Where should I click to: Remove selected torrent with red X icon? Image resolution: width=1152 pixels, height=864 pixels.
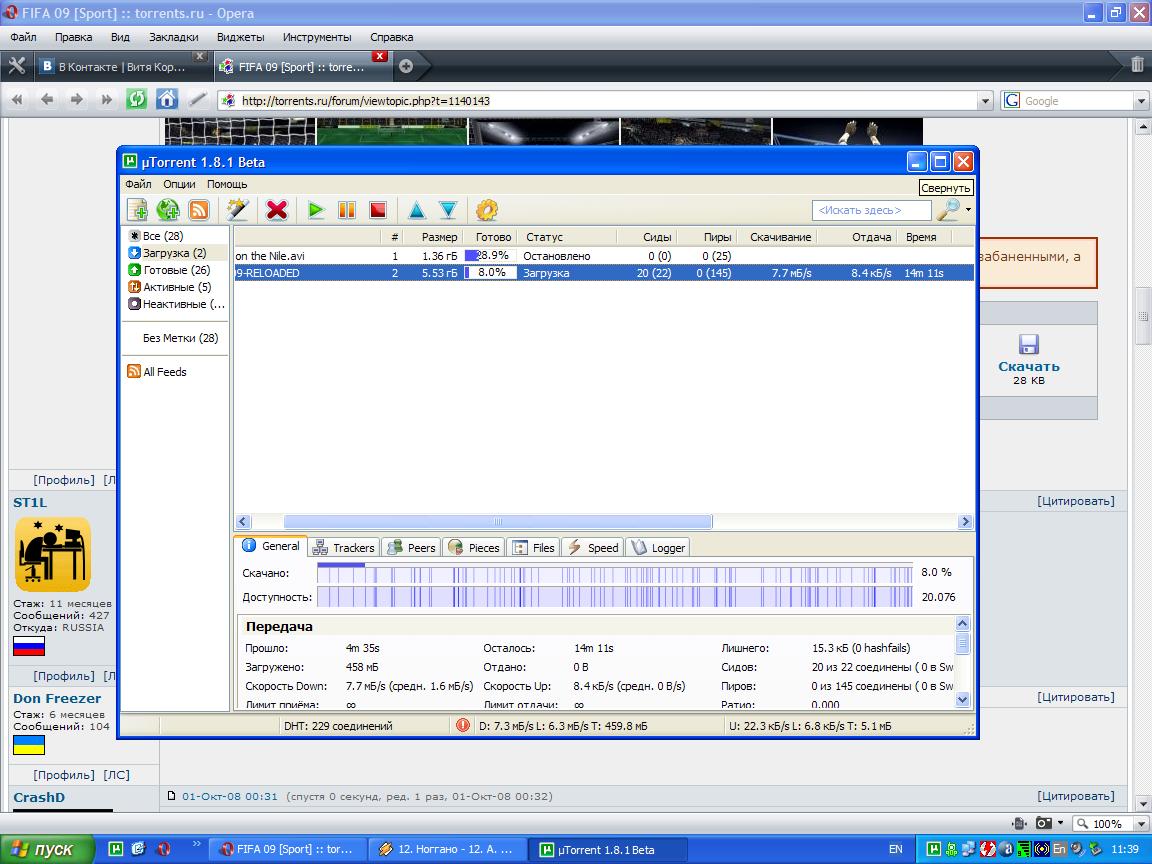click(x=277, y=210)
